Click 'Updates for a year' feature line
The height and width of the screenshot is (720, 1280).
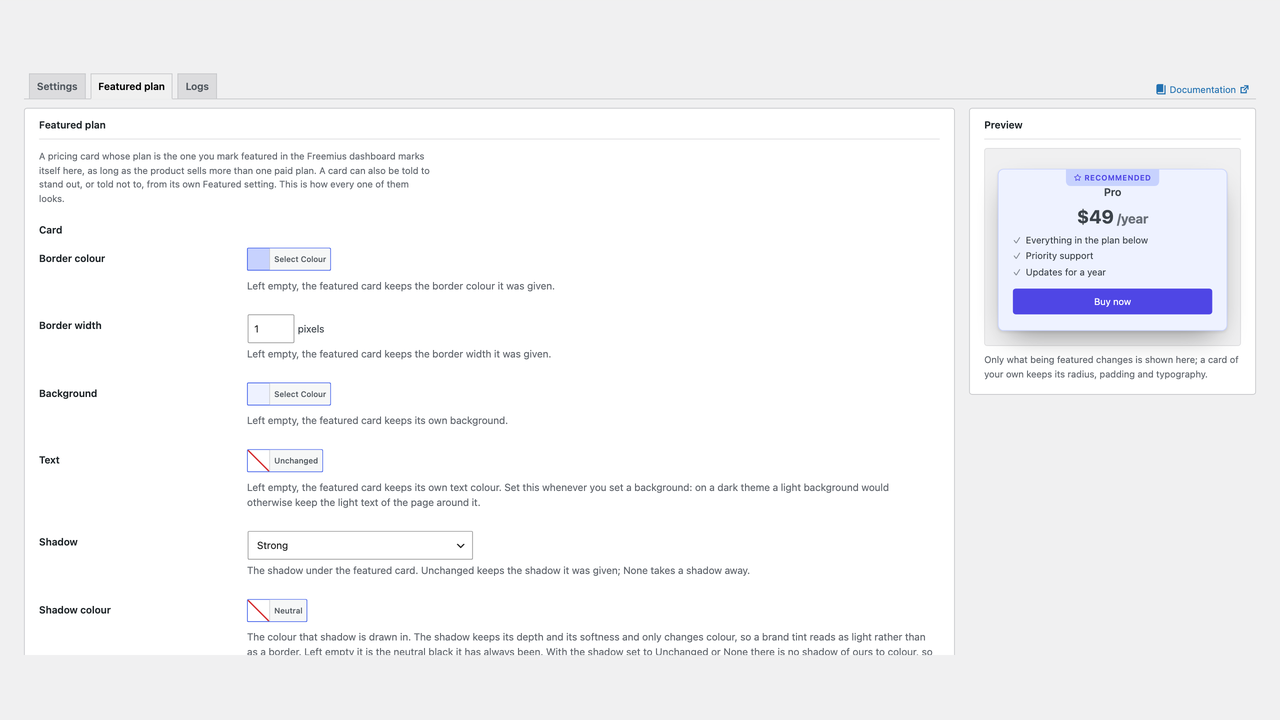coord(1066,272)
